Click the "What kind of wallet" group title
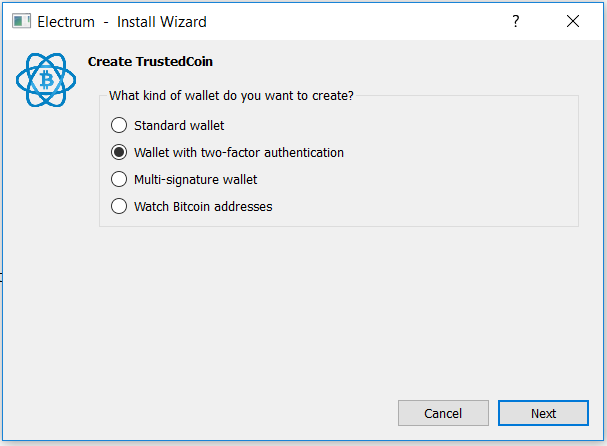This screenshot has width=607, height=446. 231,96
